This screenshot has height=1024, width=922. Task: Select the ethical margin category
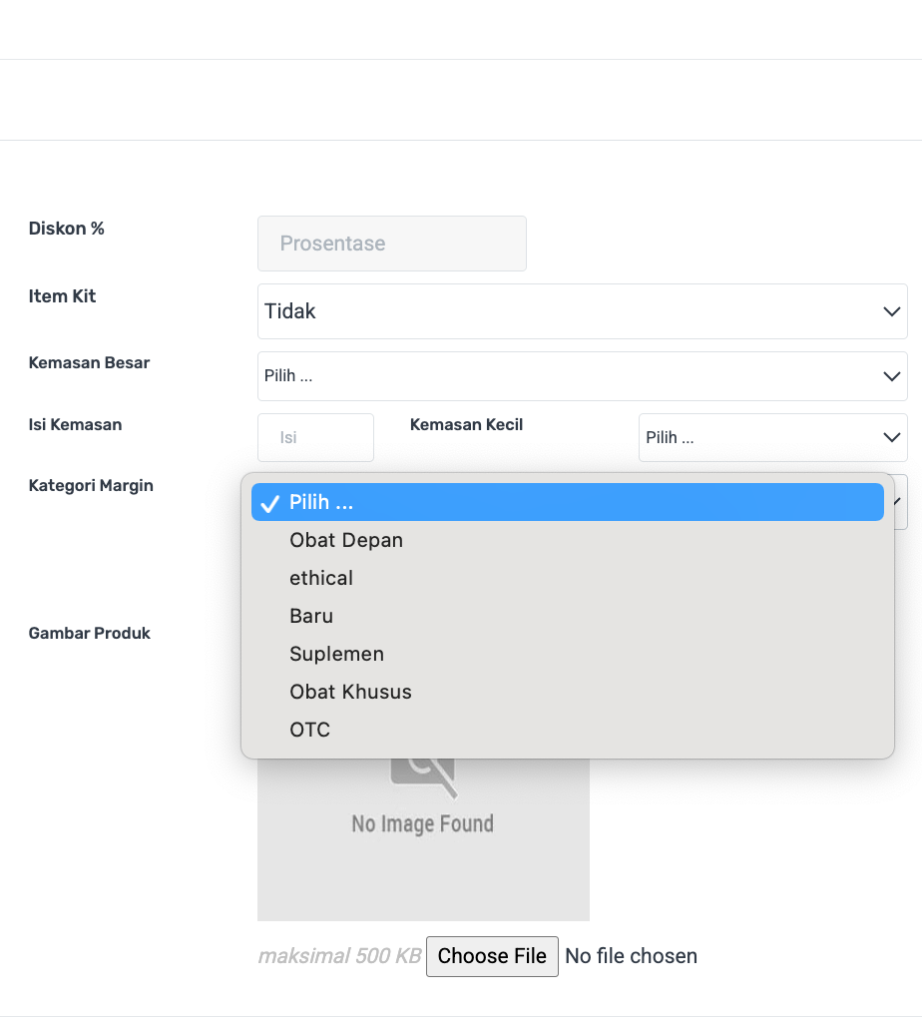click(x=321, y=578)
